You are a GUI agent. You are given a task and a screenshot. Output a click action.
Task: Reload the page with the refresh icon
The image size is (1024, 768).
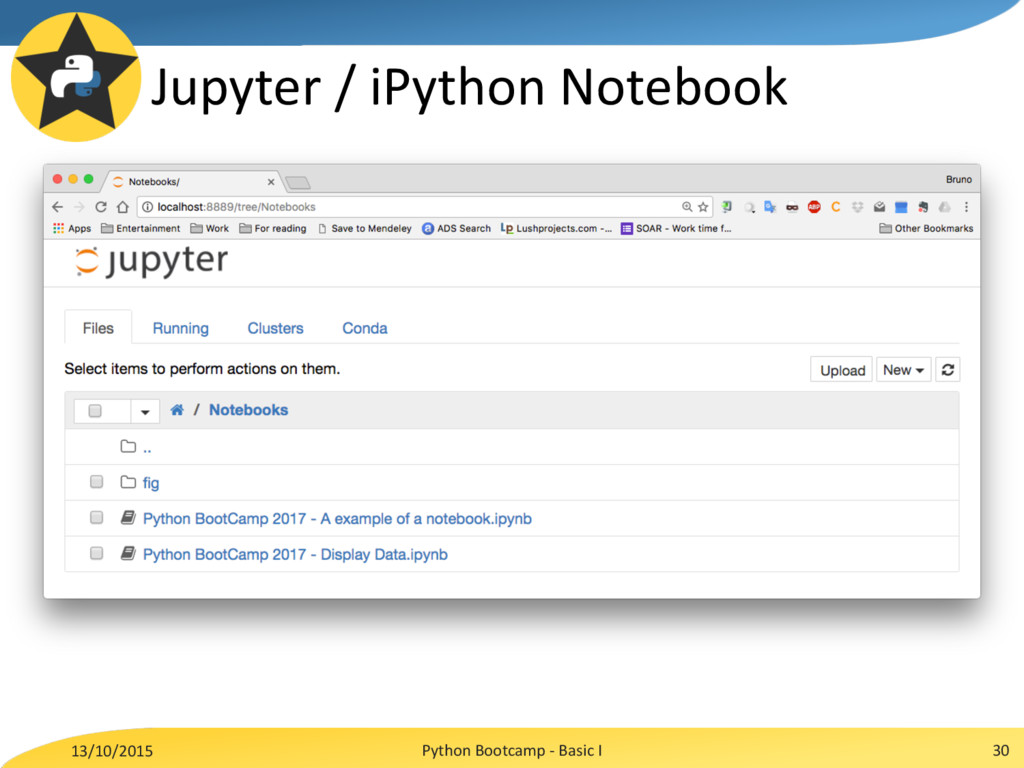101,207
